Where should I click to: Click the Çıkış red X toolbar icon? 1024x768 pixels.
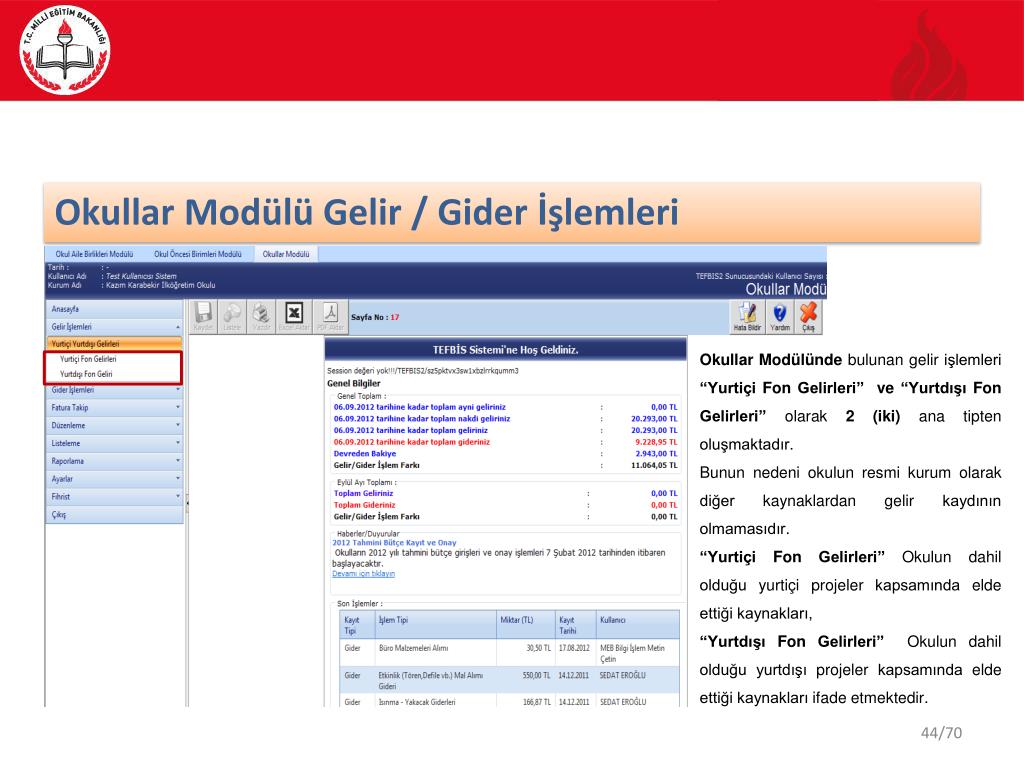pyautogui.click(x=808, y=317)
